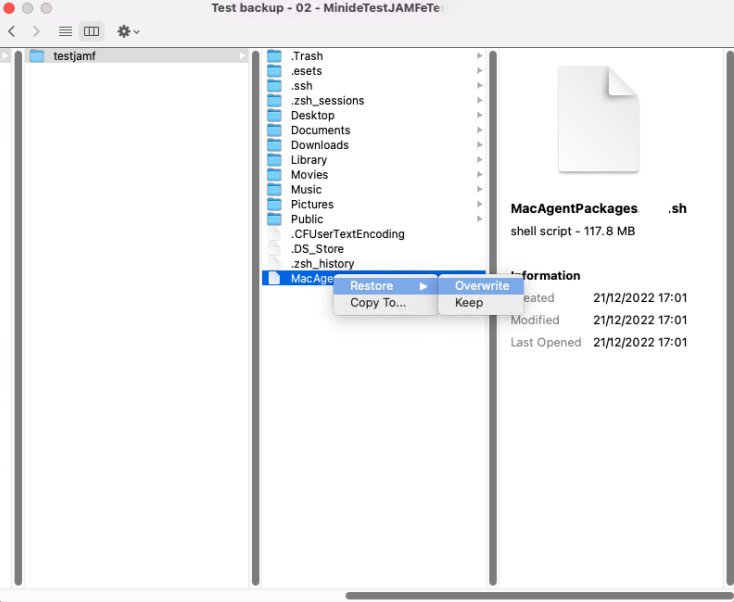Select the testjamf folder icon
The width and height of the screenshot is (734, 602).
tap(37, 56)
